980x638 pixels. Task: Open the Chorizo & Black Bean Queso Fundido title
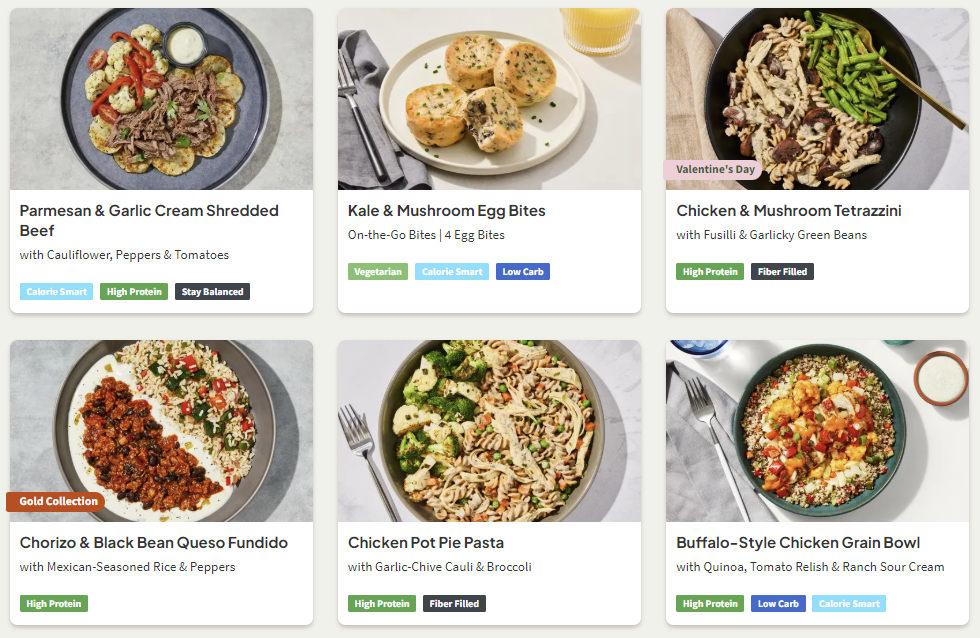154,543
